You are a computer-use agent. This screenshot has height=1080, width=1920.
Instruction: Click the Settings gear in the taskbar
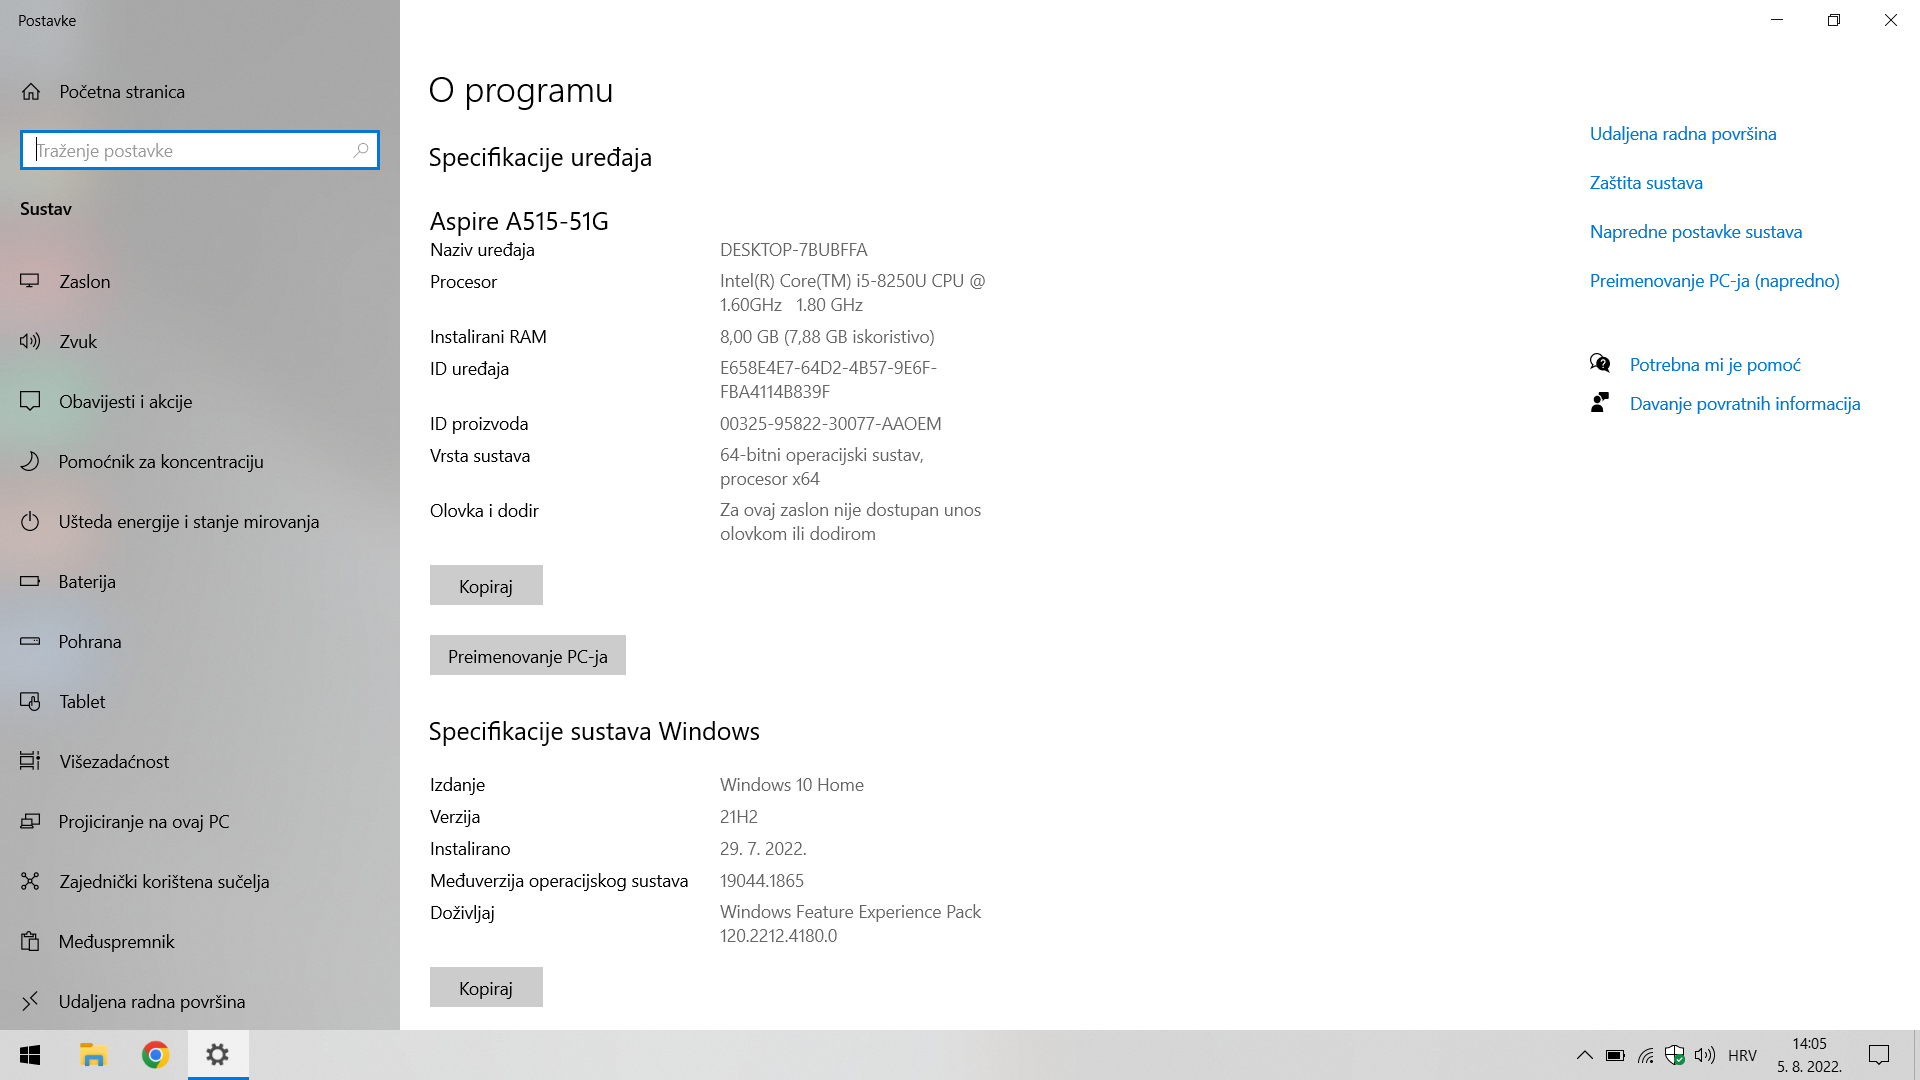(217, 1055)
